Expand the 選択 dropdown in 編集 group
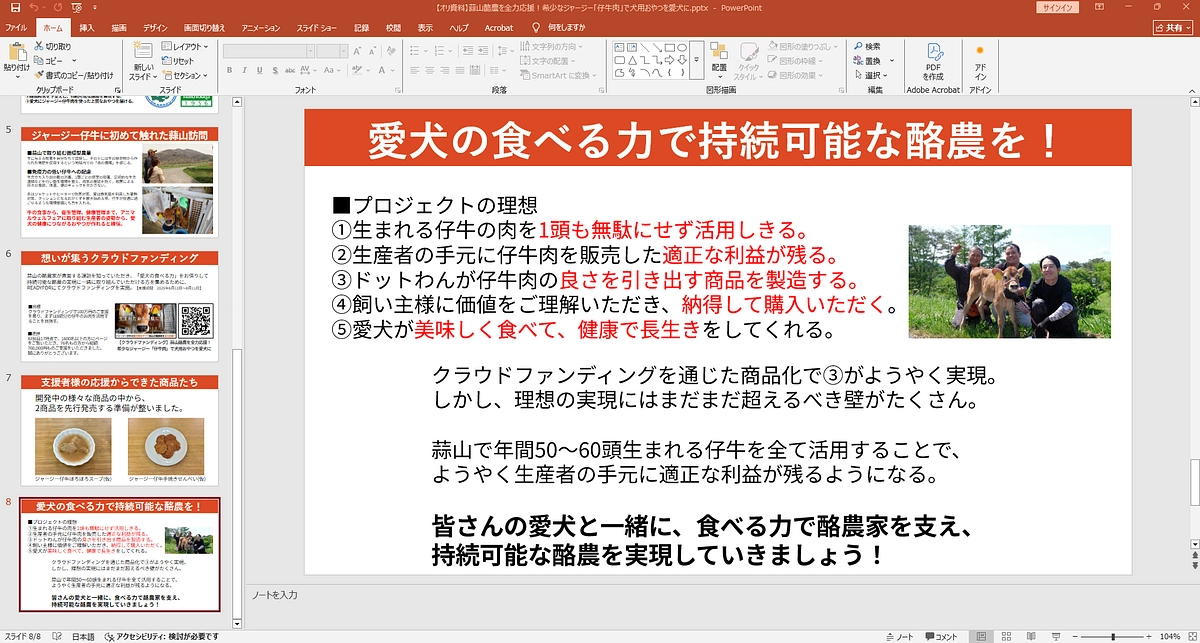 872,77
